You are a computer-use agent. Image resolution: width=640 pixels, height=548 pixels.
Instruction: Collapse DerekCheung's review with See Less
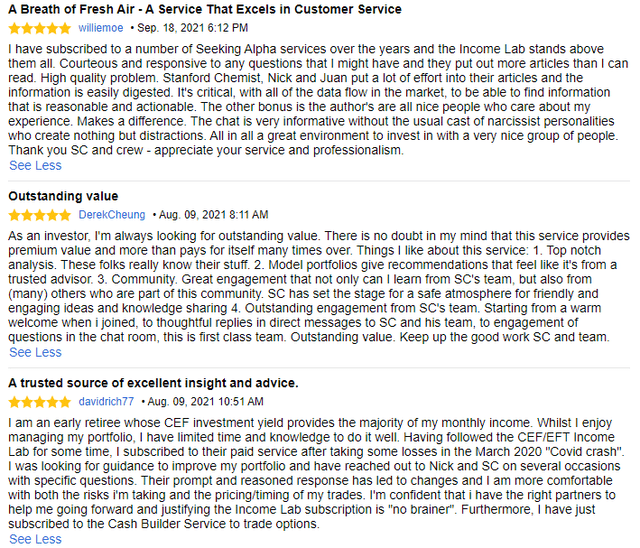pyautogui.click(x=35, y=352)
